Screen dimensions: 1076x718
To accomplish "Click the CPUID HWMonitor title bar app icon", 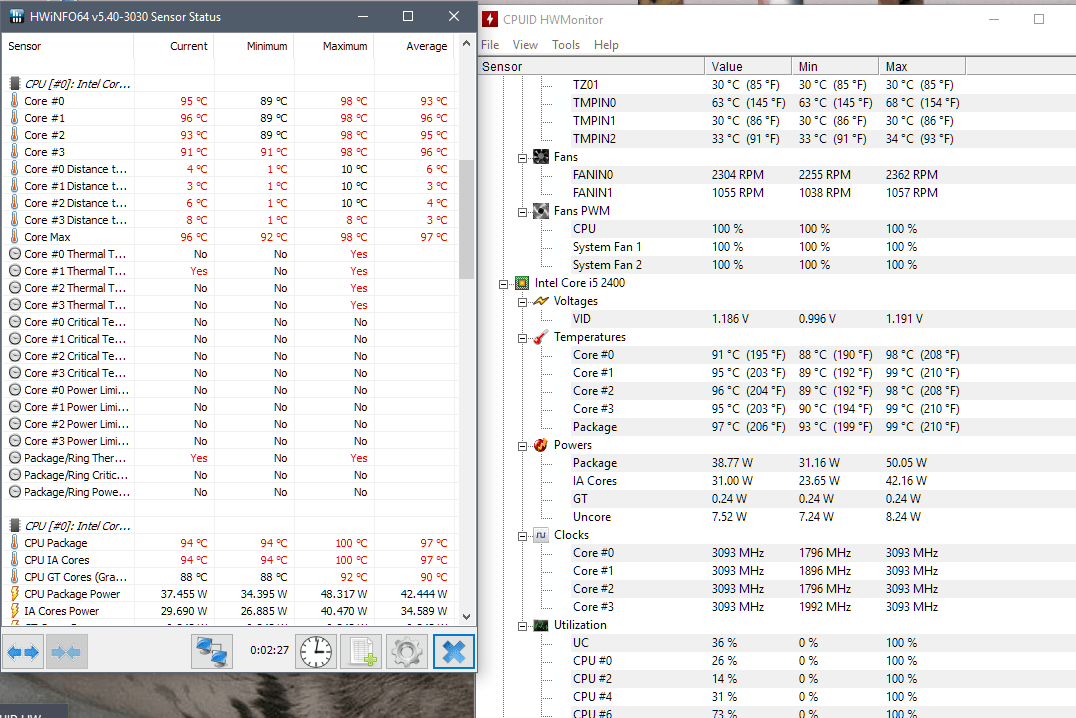I will click(490, 19).
